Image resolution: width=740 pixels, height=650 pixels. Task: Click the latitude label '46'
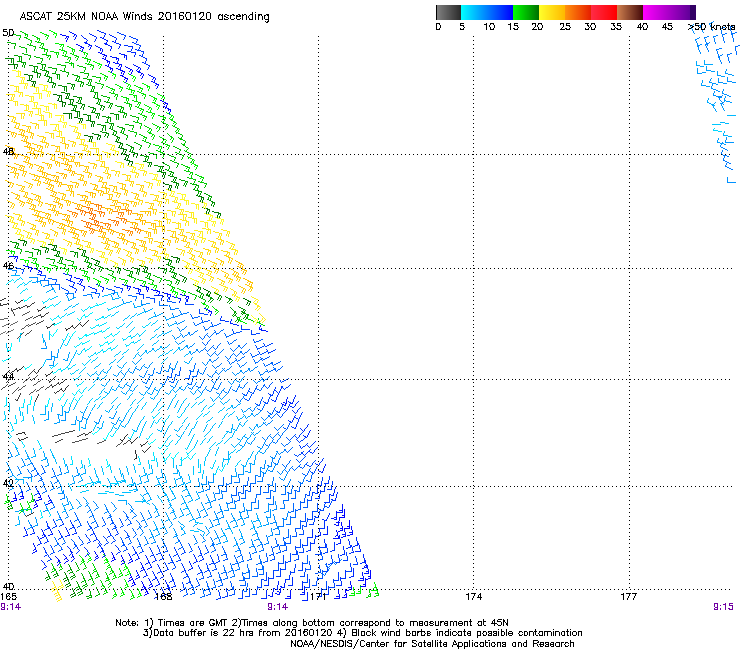pos(8,266)
